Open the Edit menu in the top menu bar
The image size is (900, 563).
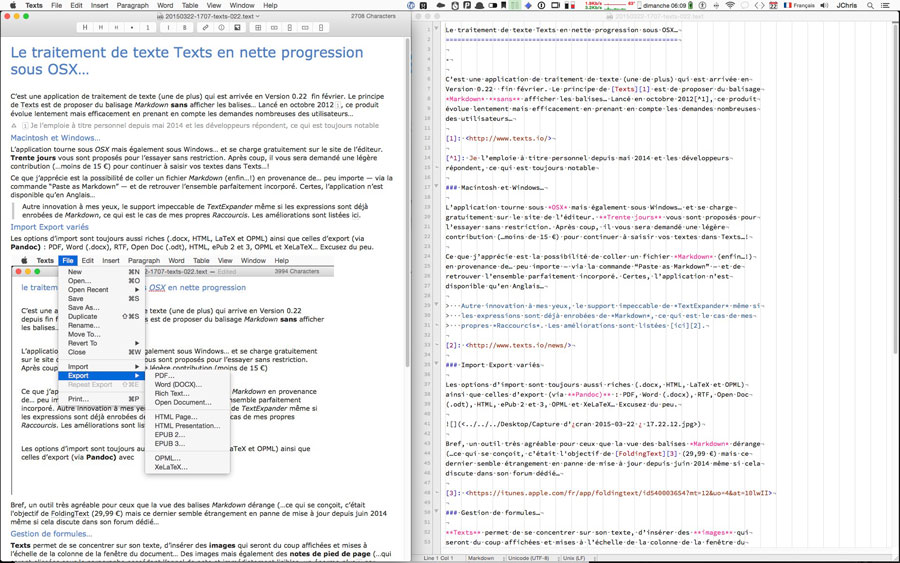[76, 5]
